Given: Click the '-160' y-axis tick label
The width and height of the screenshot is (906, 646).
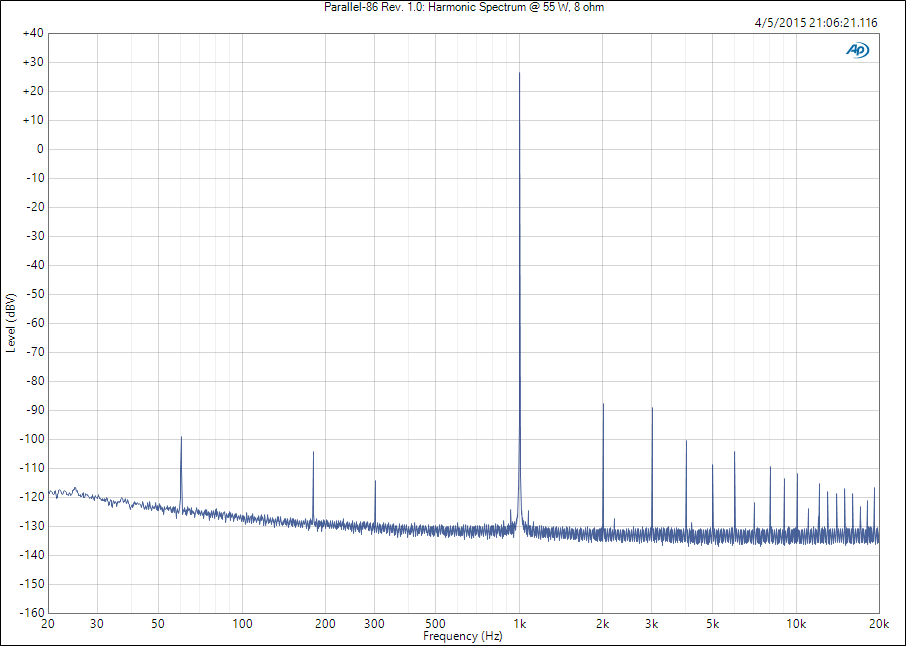Looking at the screenshot, I should click(32, 612).
